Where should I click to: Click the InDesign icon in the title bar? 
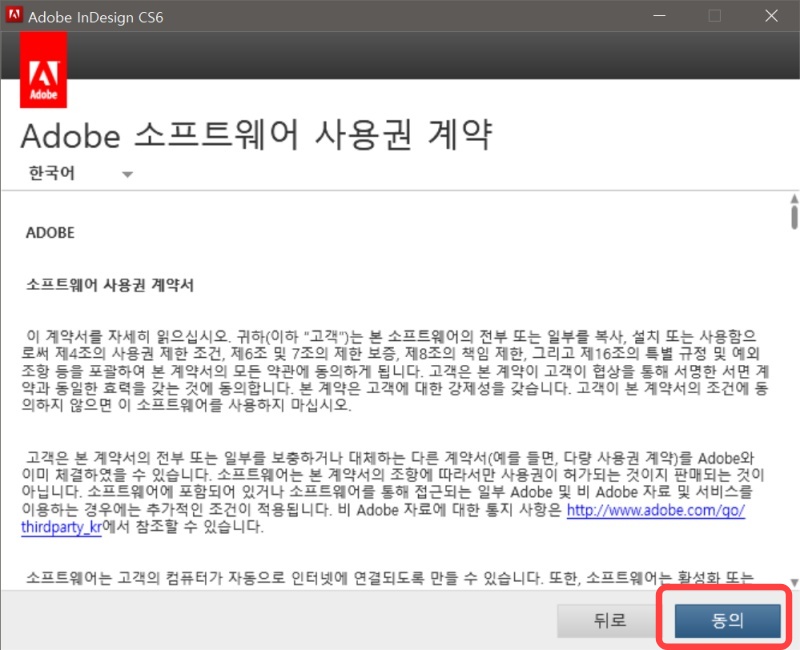point(14,16)
